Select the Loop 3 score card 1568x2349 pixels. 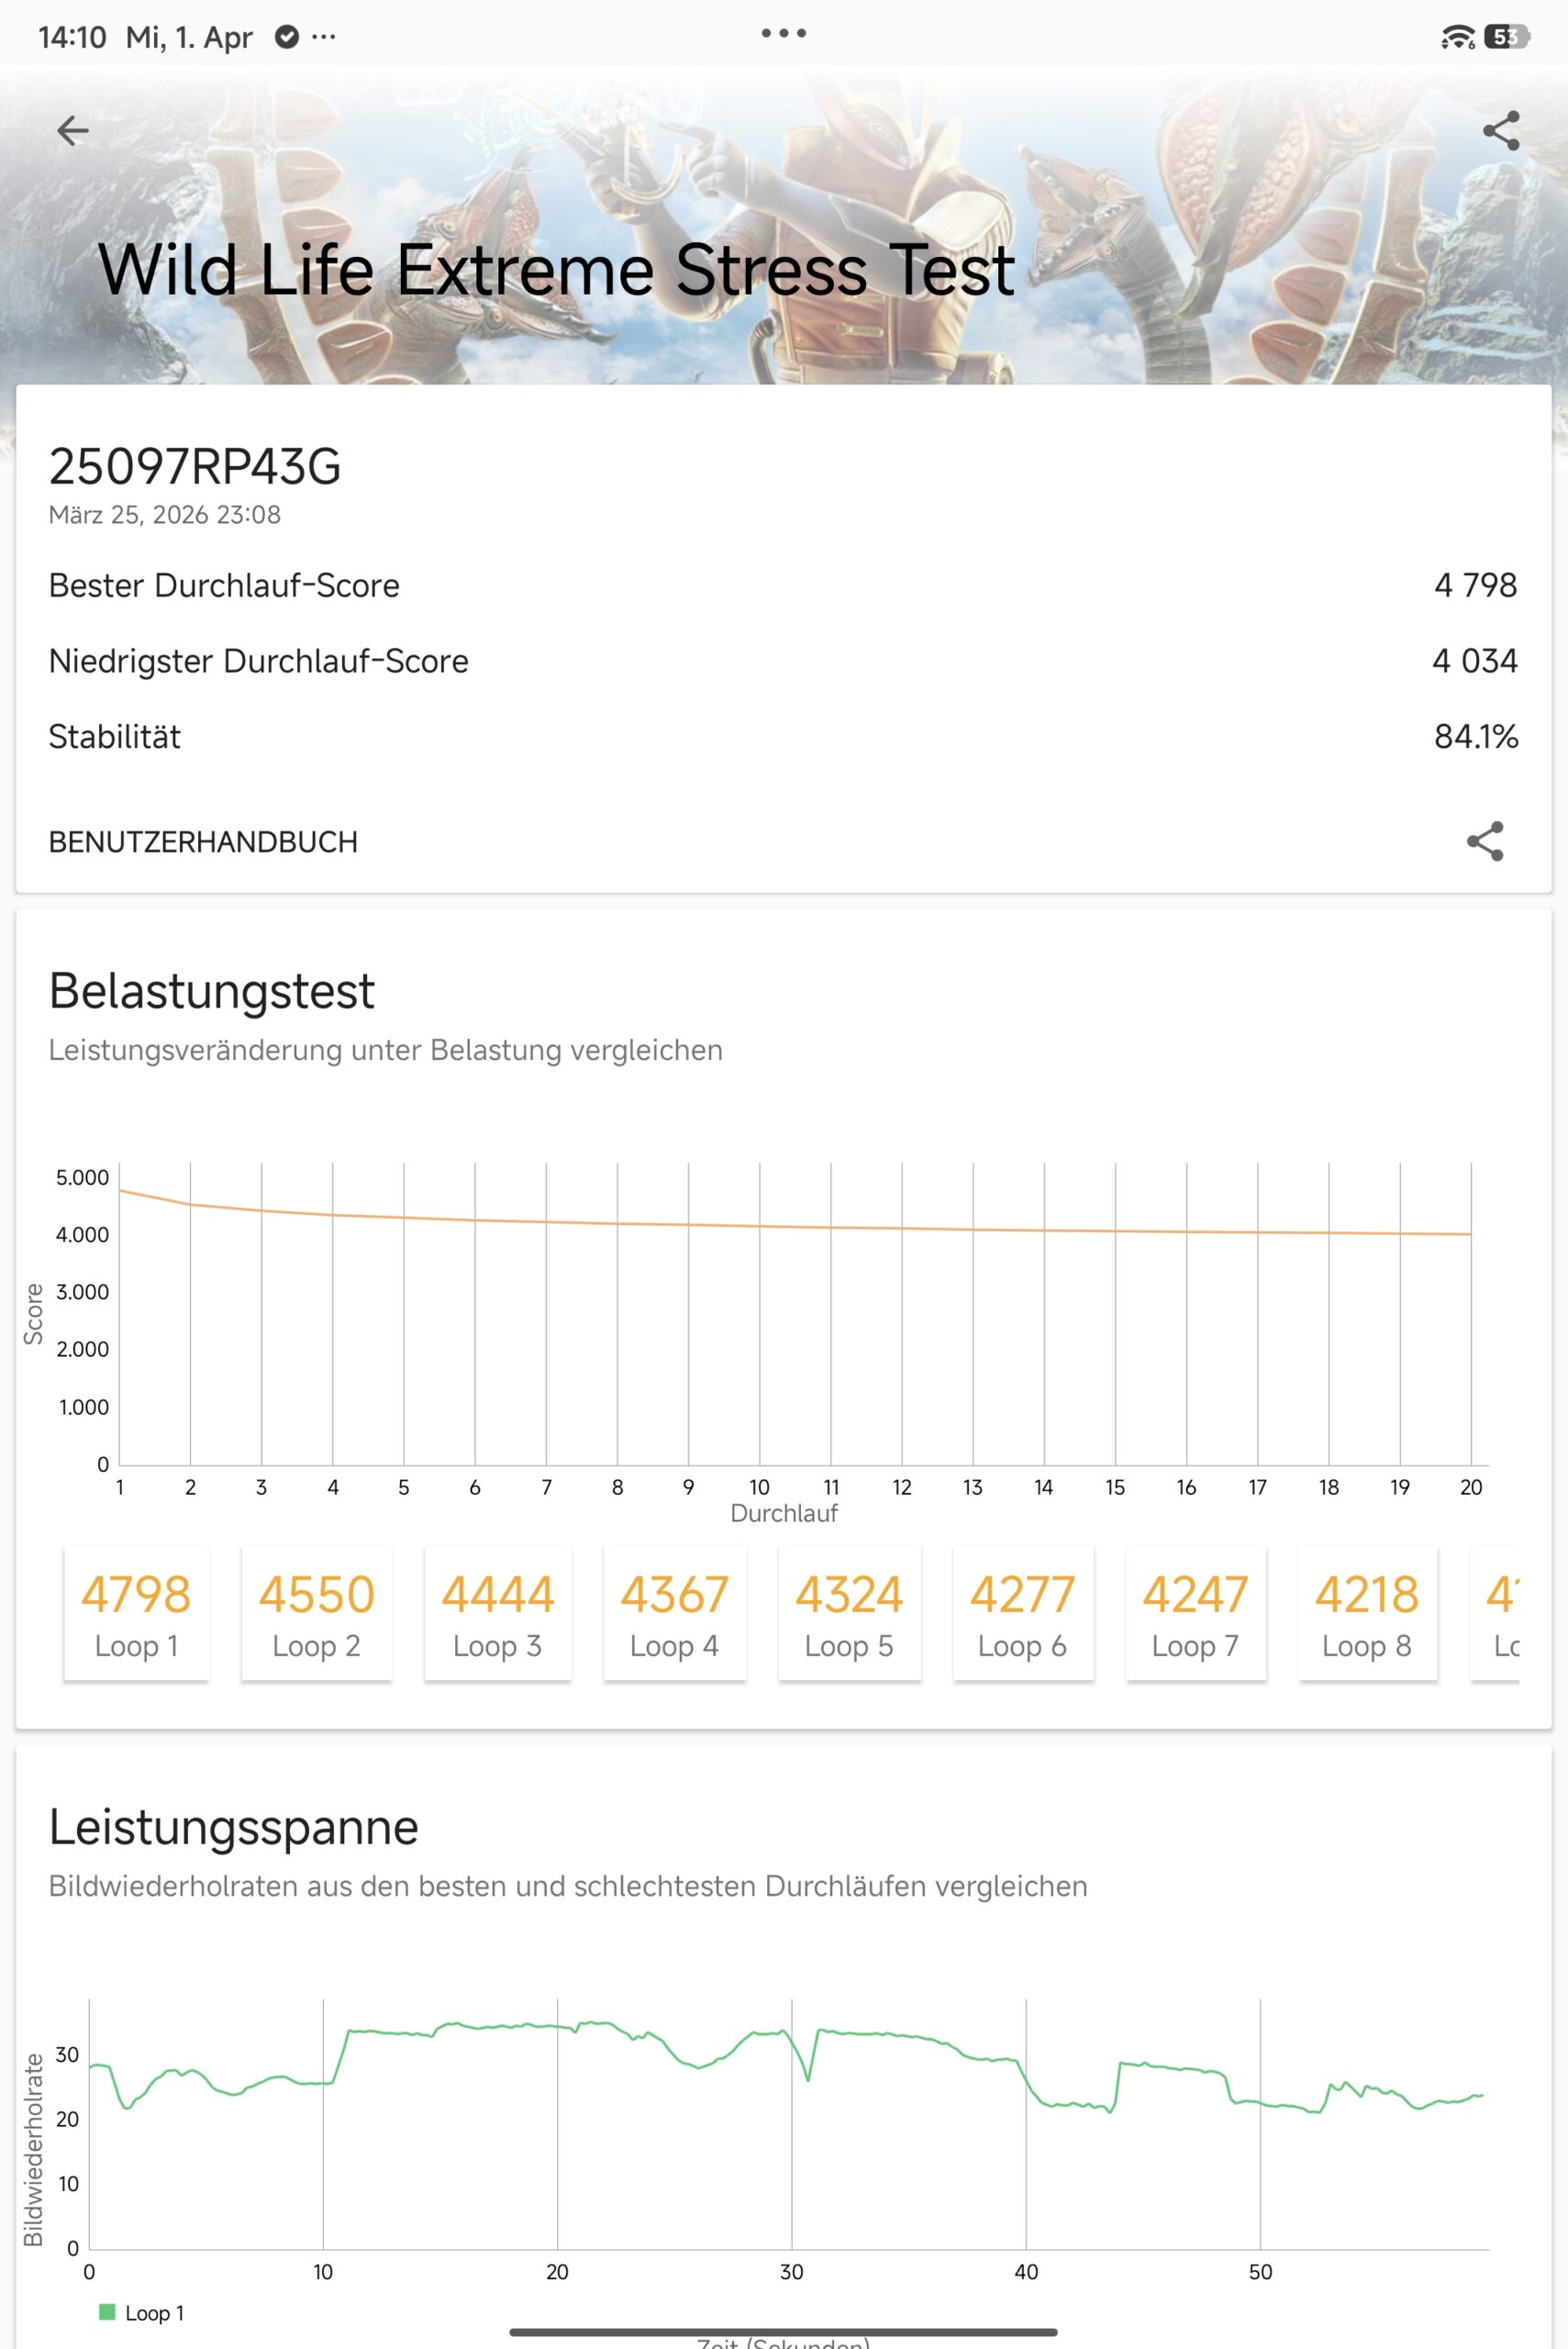click(497, 1613)
